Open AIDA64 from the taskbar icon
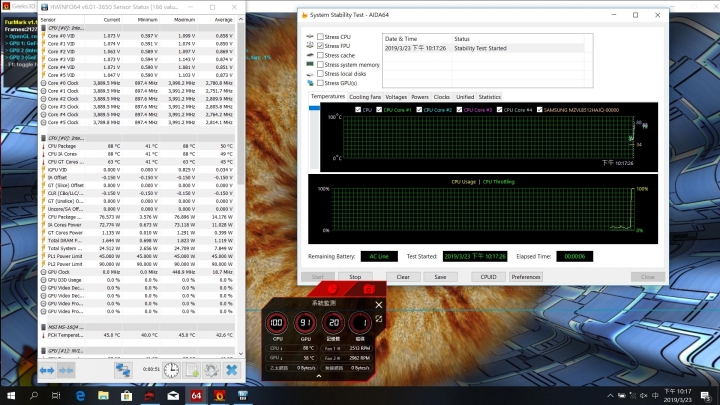 (196, 396)
